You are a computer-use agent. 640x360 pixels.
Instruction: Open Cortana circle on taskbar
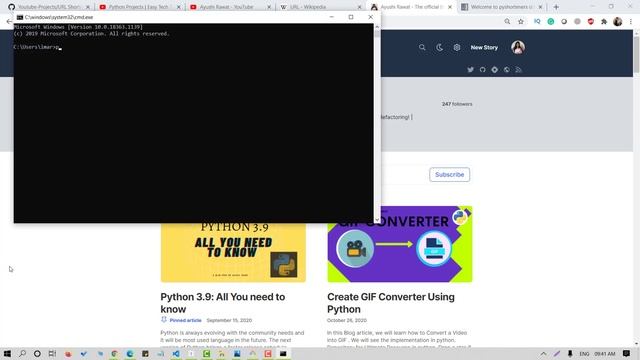(37, 353)
